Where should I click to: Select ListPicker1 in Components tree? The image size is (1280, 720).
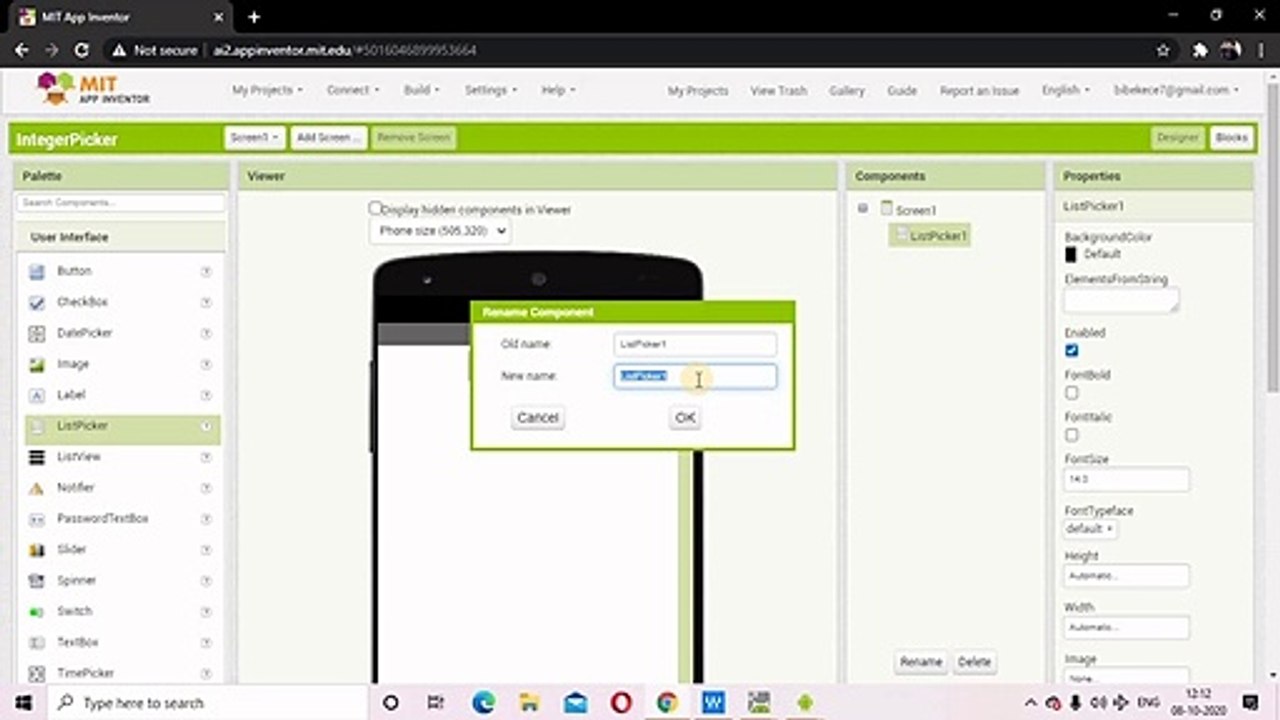(930, 236)
